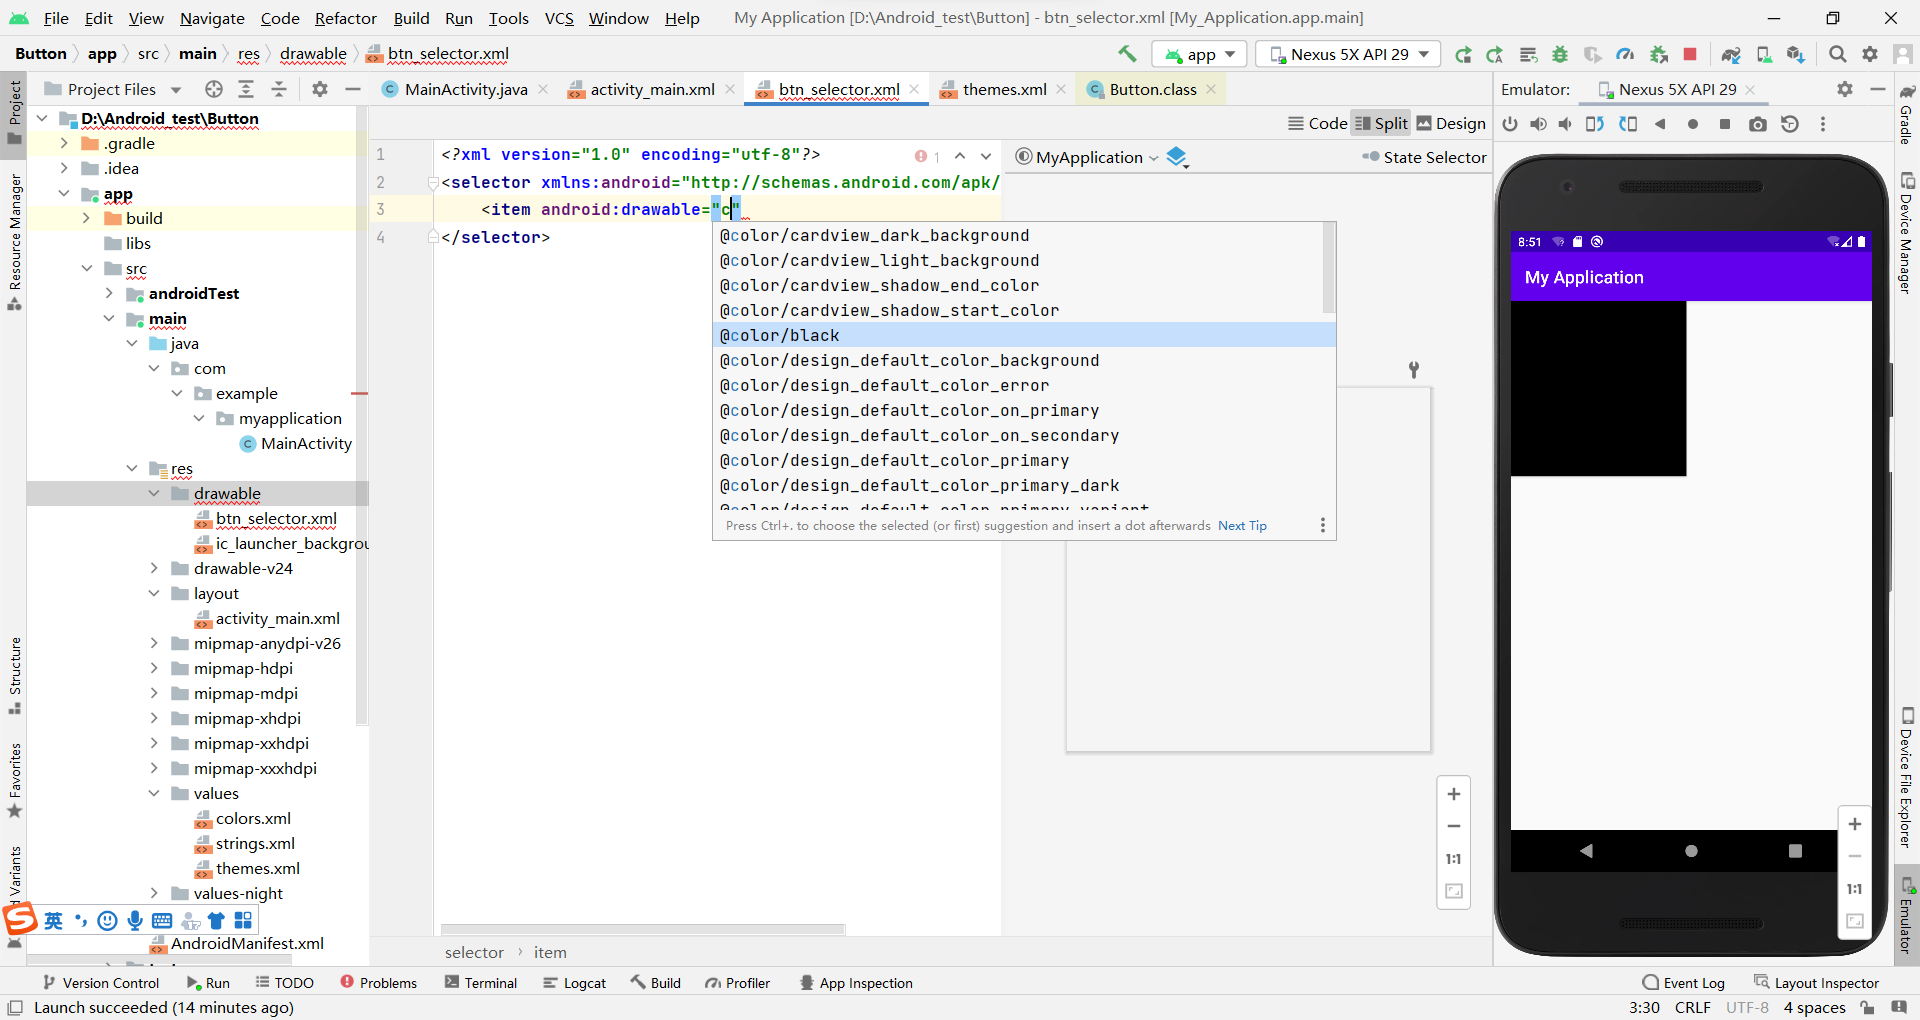Select the @color/black completion suggestion
Viewport: 1920px width, 1020px height.
780,335
